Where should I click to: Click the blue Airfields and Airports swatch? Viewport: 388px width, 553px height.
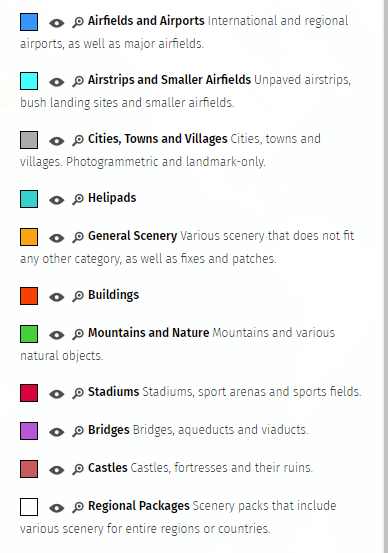click(29, 22)
